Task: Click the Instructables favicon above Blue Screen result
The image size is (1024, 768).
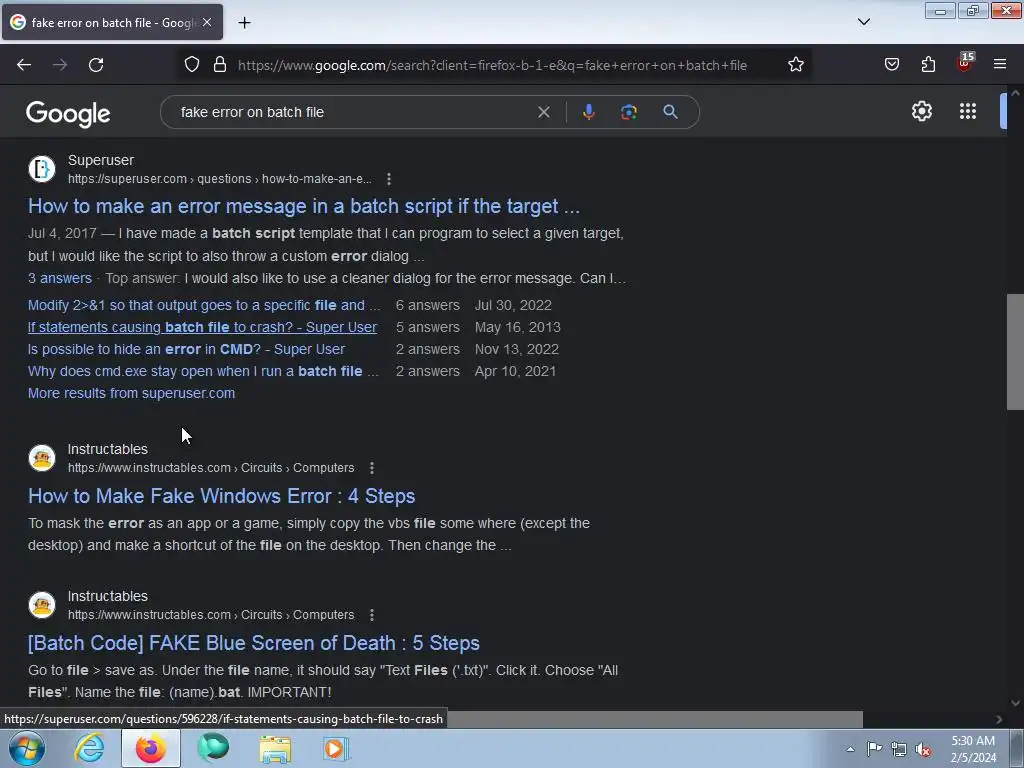Action: coord(42,605)
